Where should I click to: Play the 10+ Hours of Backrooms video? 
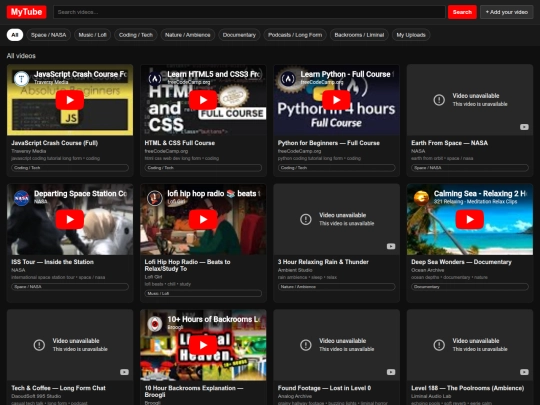point(203,345)
